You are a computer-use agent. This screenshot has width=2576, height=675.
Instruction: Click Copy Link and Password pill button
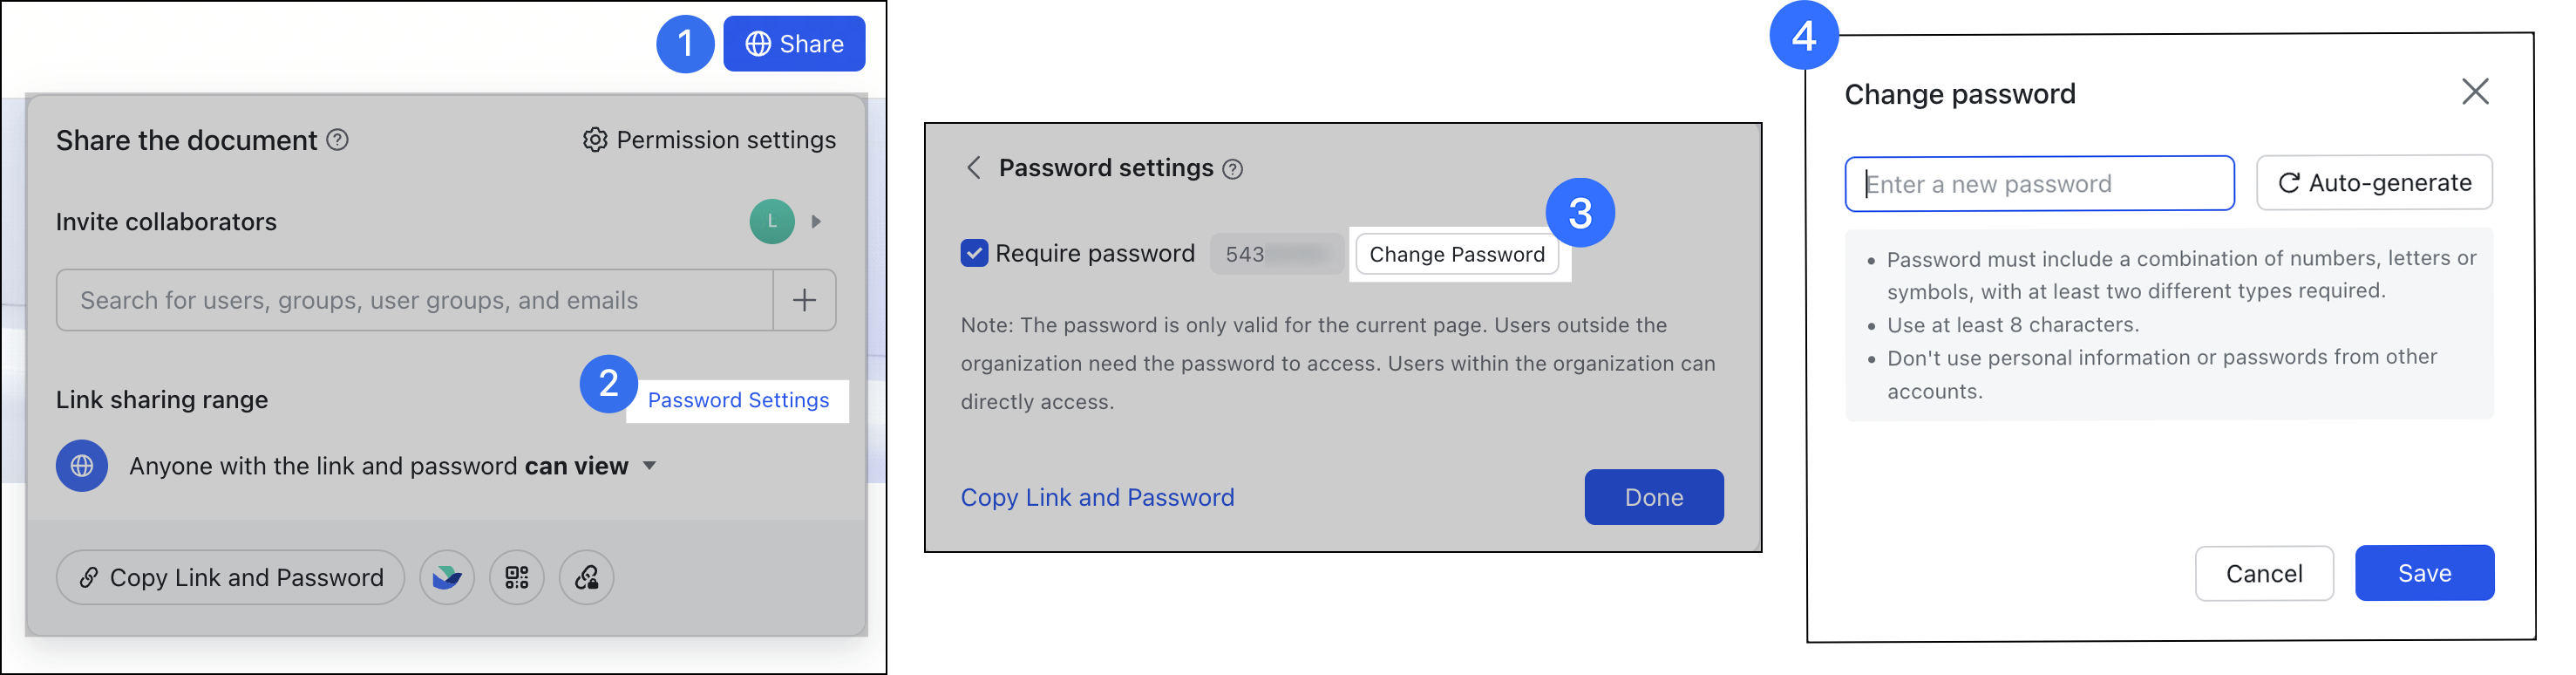point(231,577)
